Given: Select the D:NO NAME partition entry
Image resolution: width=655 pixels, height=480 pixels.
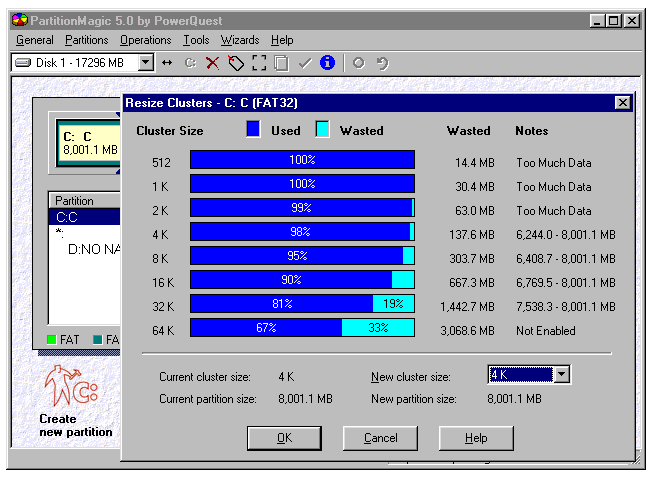Looking at the screenshot, I should 93,247.
